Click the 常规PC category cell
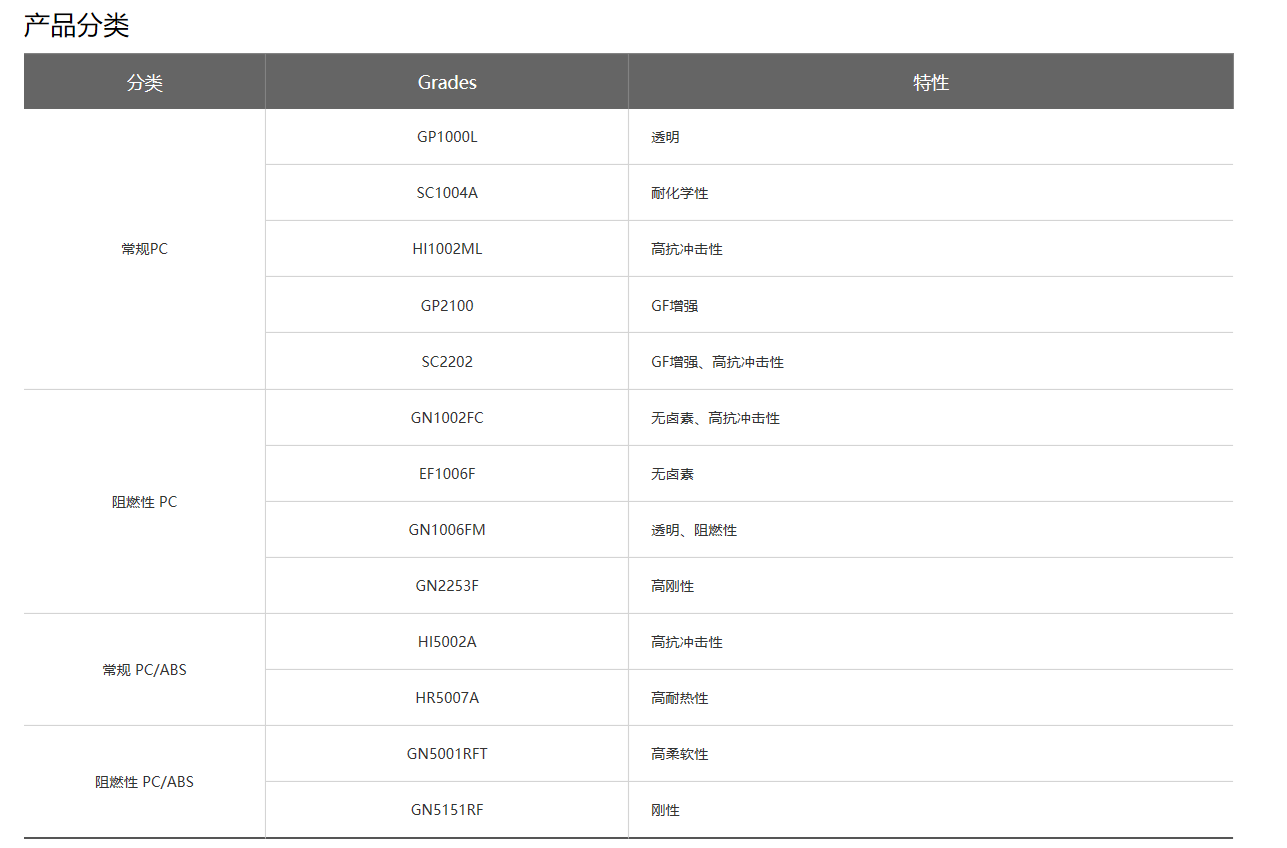Screen dimensions: 1287x848 pos(145,249)
